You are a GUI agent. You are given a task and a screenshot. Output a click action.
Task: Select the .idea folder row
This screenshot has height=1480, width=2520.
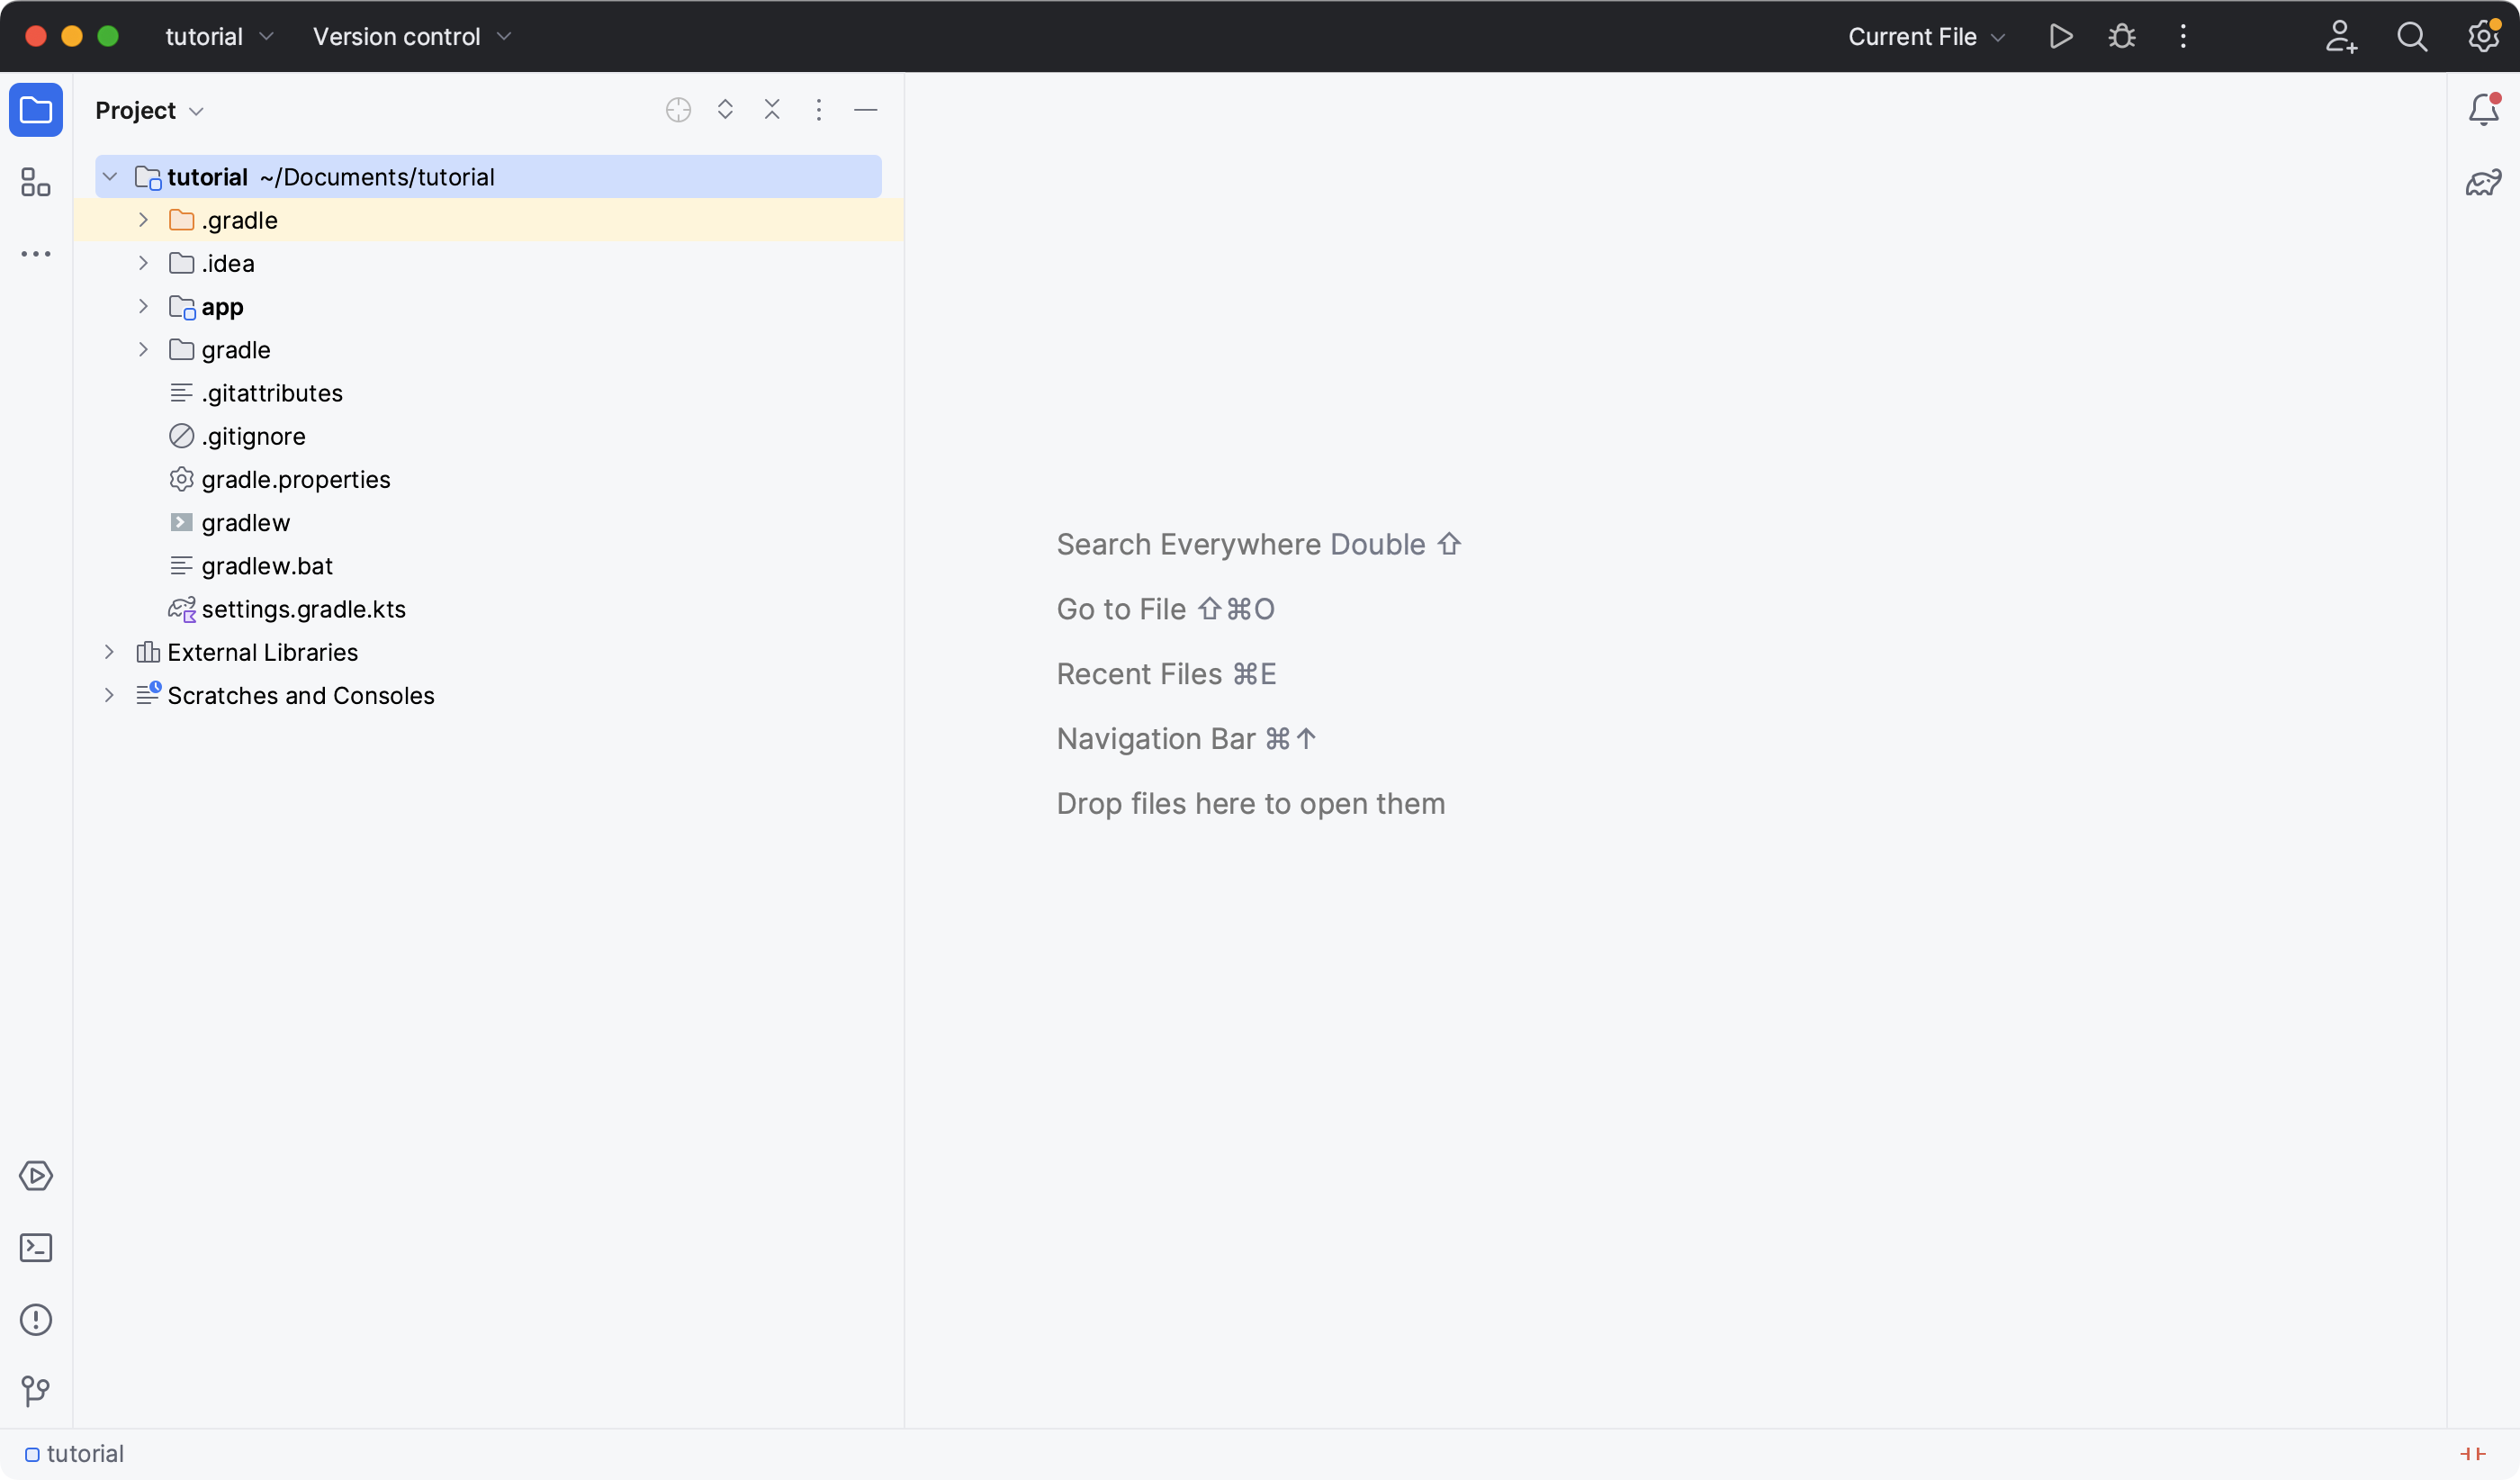488,263
